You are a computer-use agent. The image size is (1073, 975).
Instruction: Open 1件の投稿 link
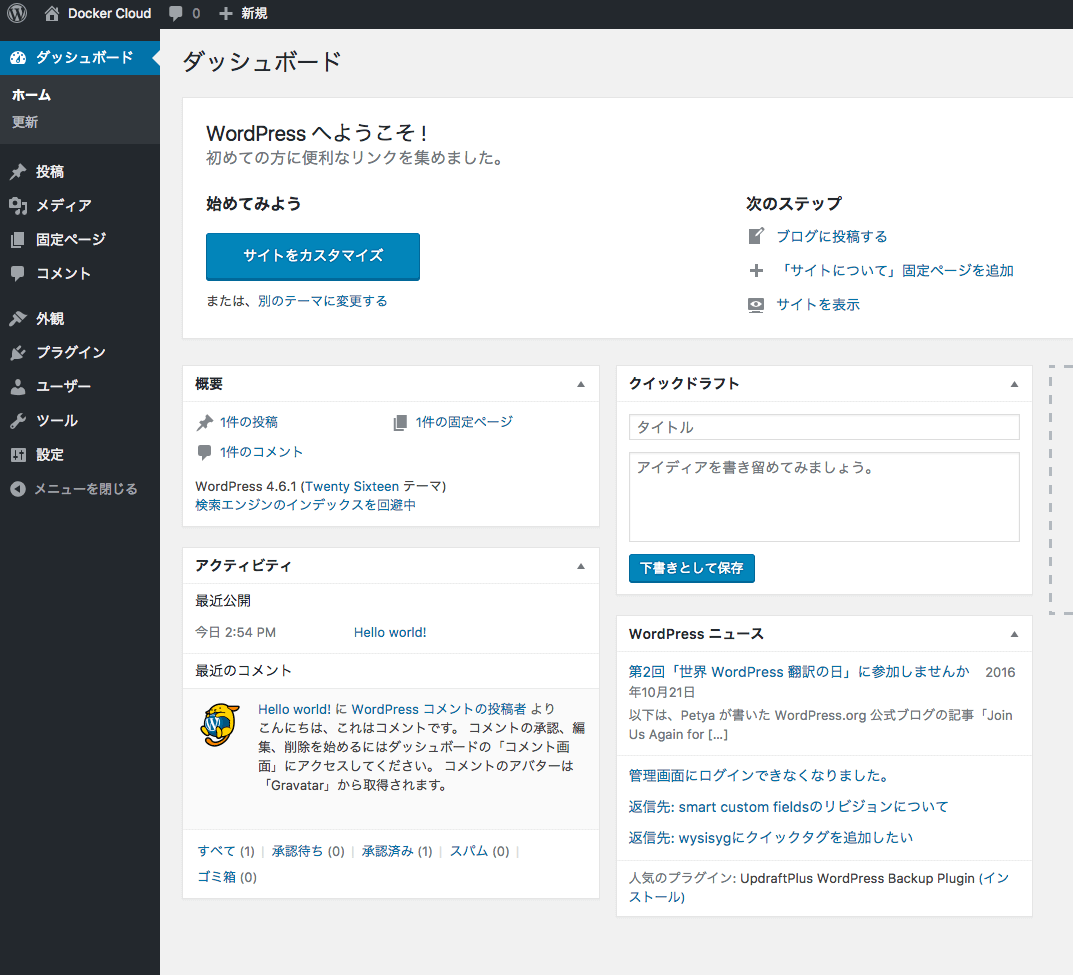point(248,422)
